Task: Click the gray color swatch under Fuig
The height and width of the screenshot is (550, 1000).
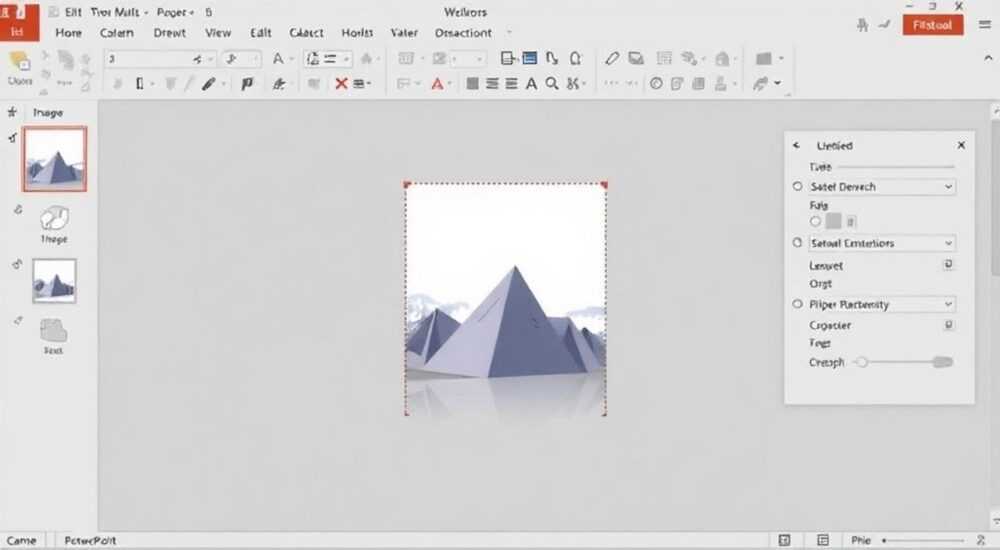Action: pos(834,221)
